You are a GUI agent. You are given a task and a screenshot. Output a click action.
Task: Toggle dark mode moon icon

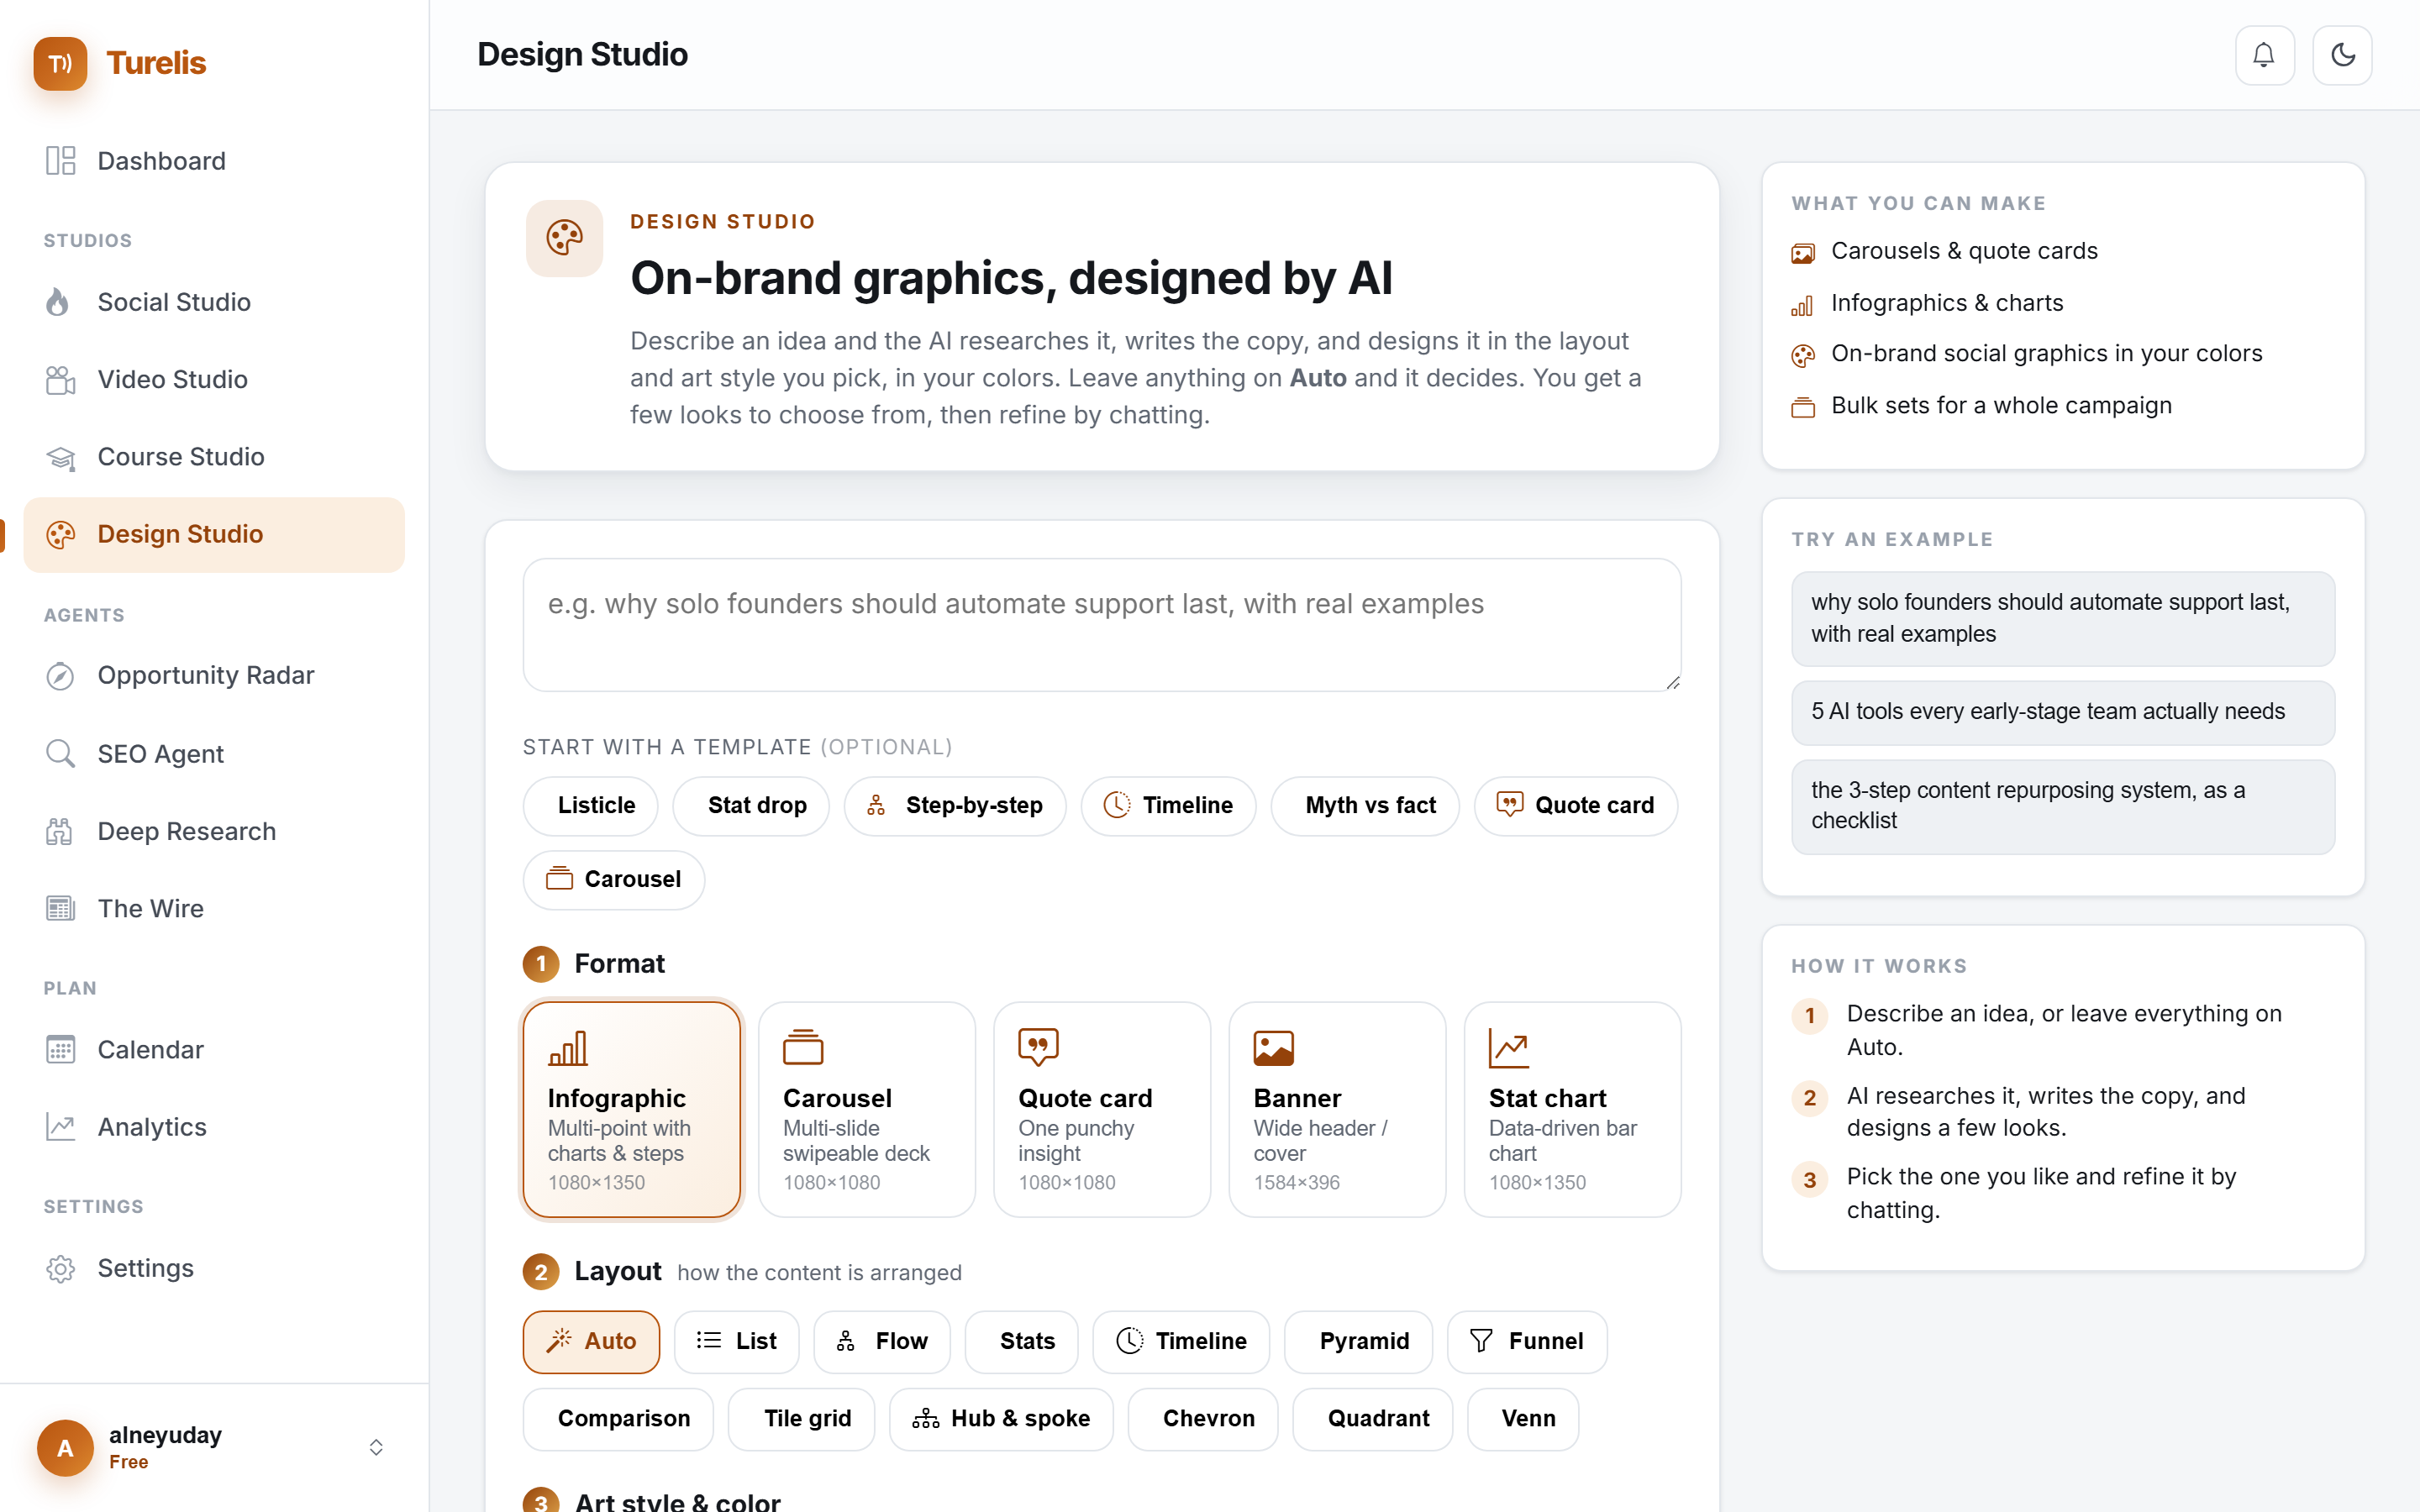(x=2342, y=55)
